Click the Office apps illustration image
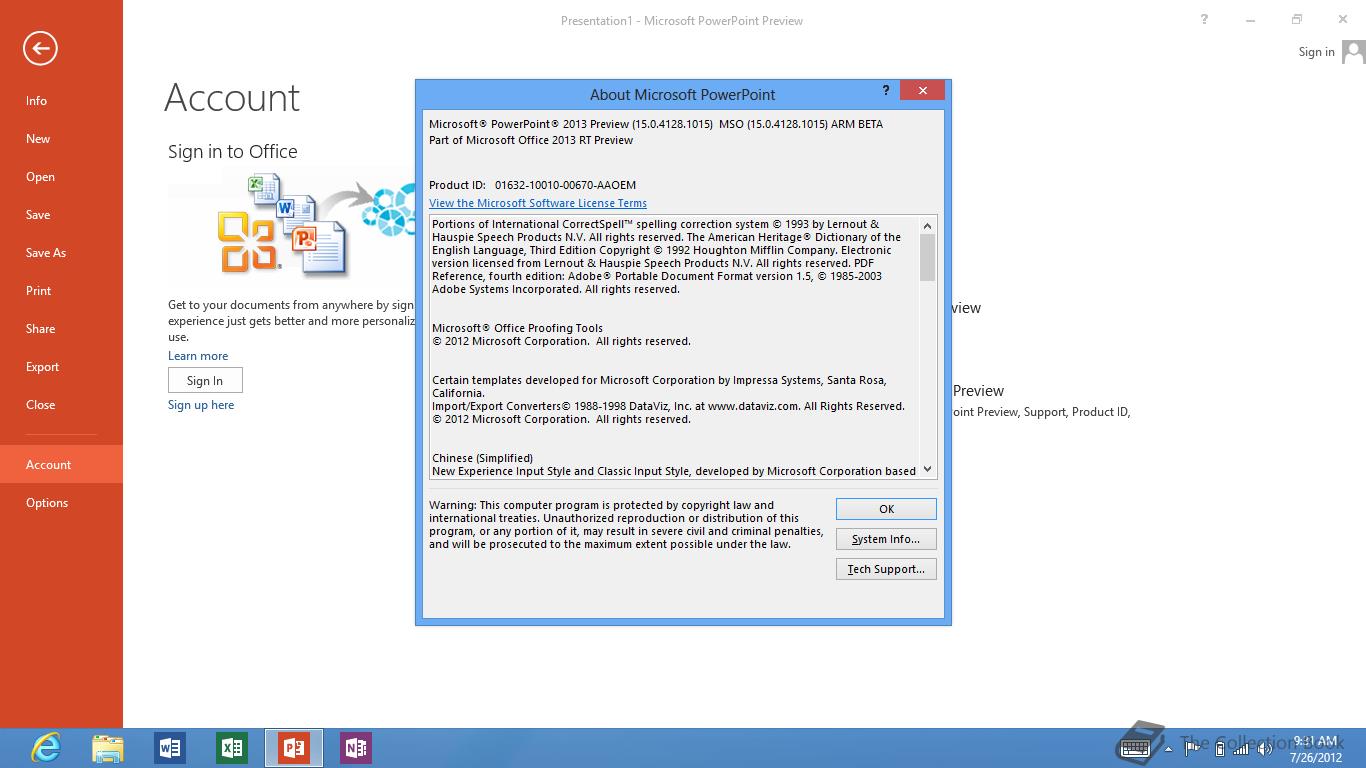The height and width of the screenshot is (768, 1366). 290,226
